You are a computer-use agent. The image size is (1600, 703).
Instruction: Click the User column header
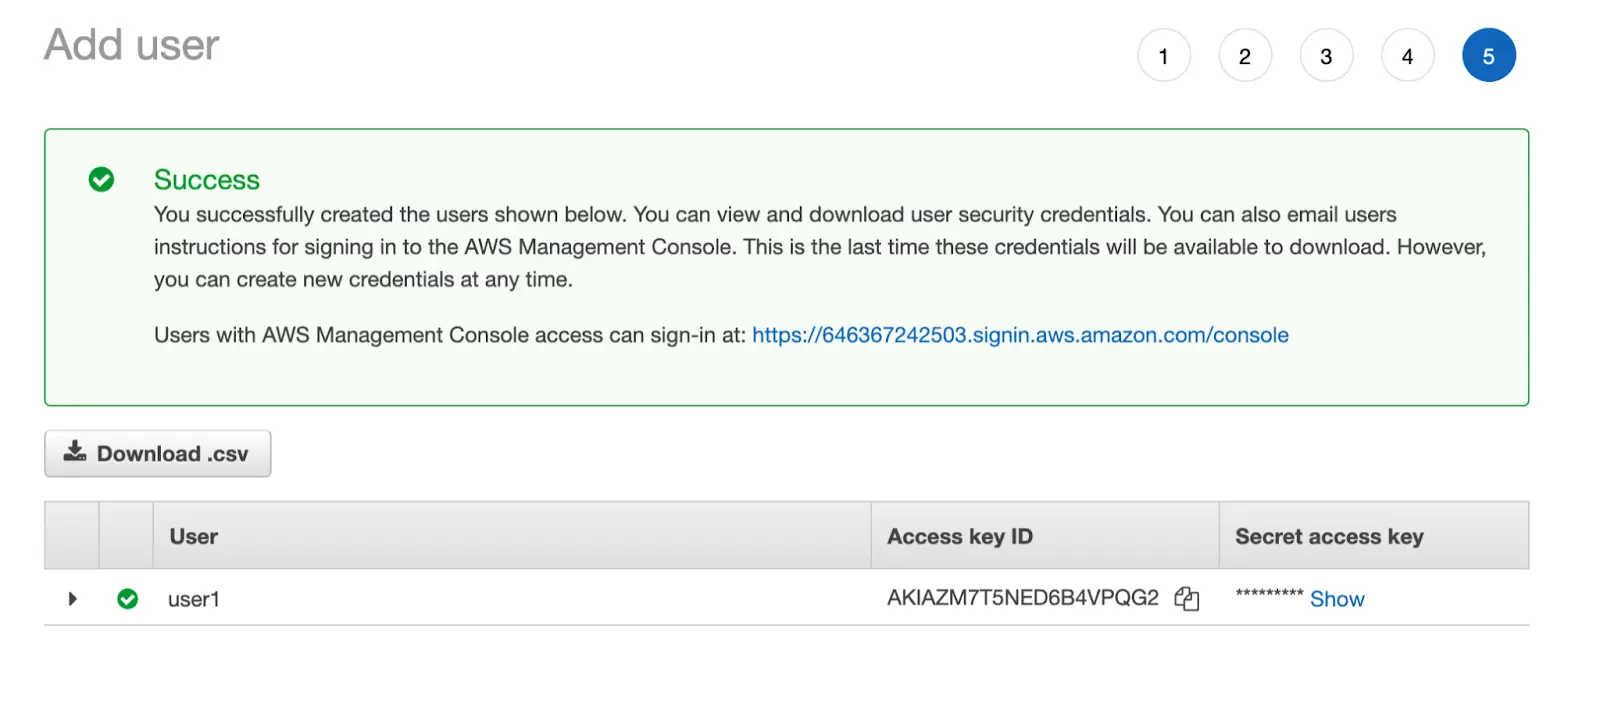[x=193, y=536]
